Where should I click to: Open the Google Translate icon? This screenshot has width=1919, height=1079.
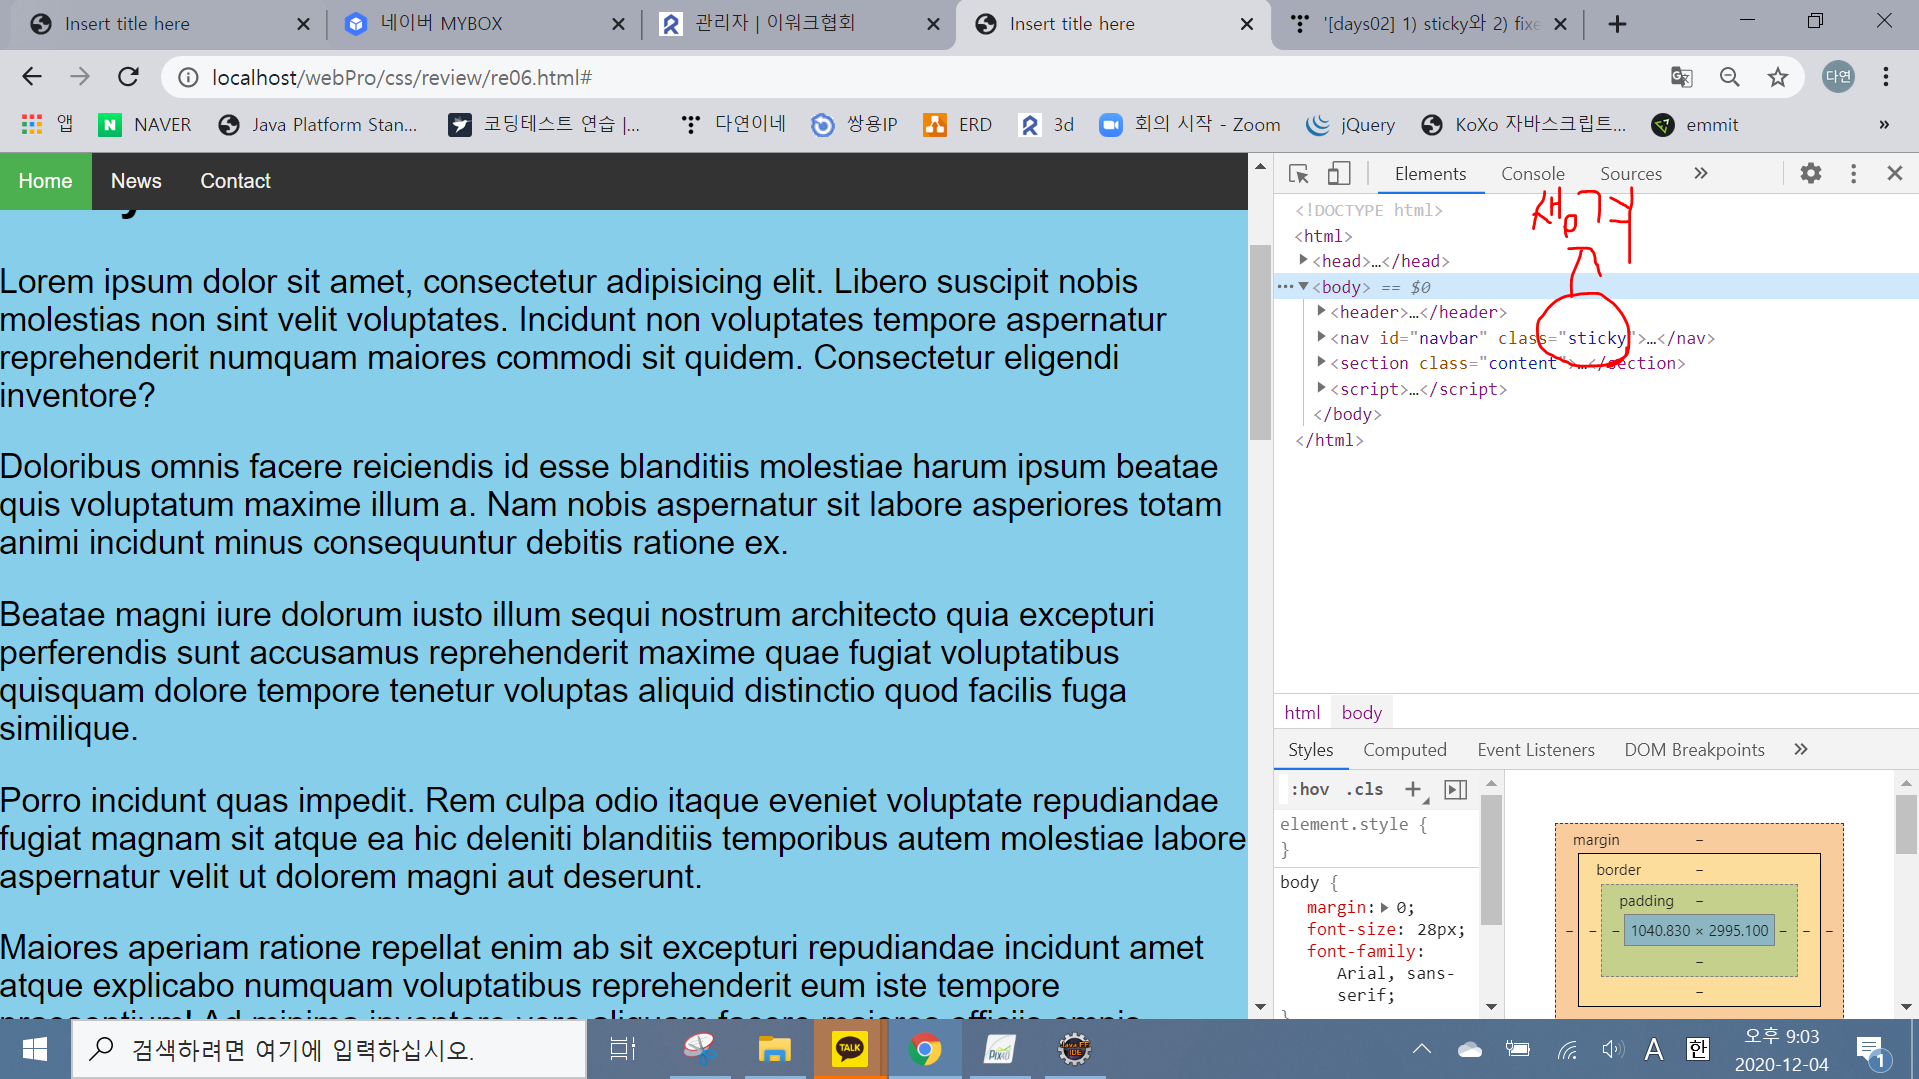pyautogui.click(x=1681, y=77)
